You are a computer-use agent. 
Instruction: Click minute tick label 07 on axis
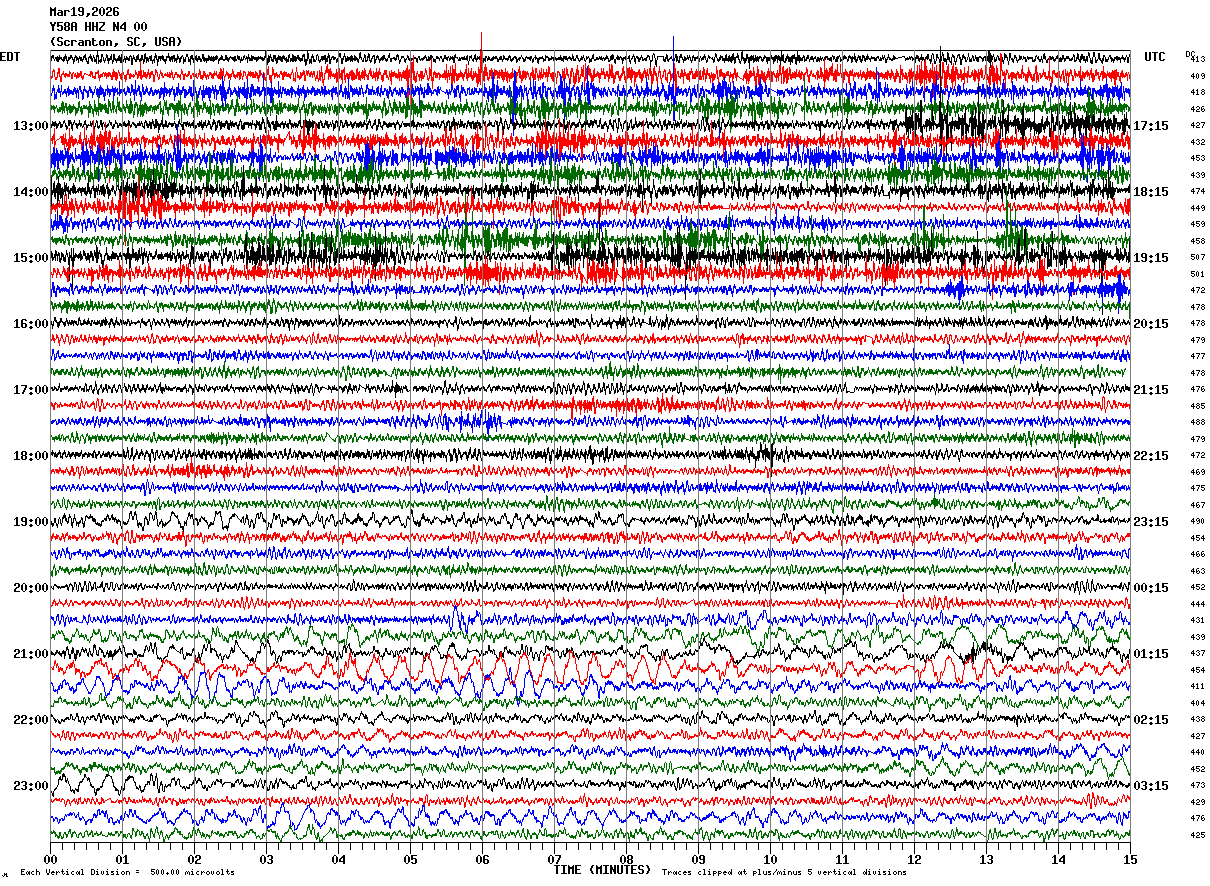pyautogui.click(x=554, y=859)
